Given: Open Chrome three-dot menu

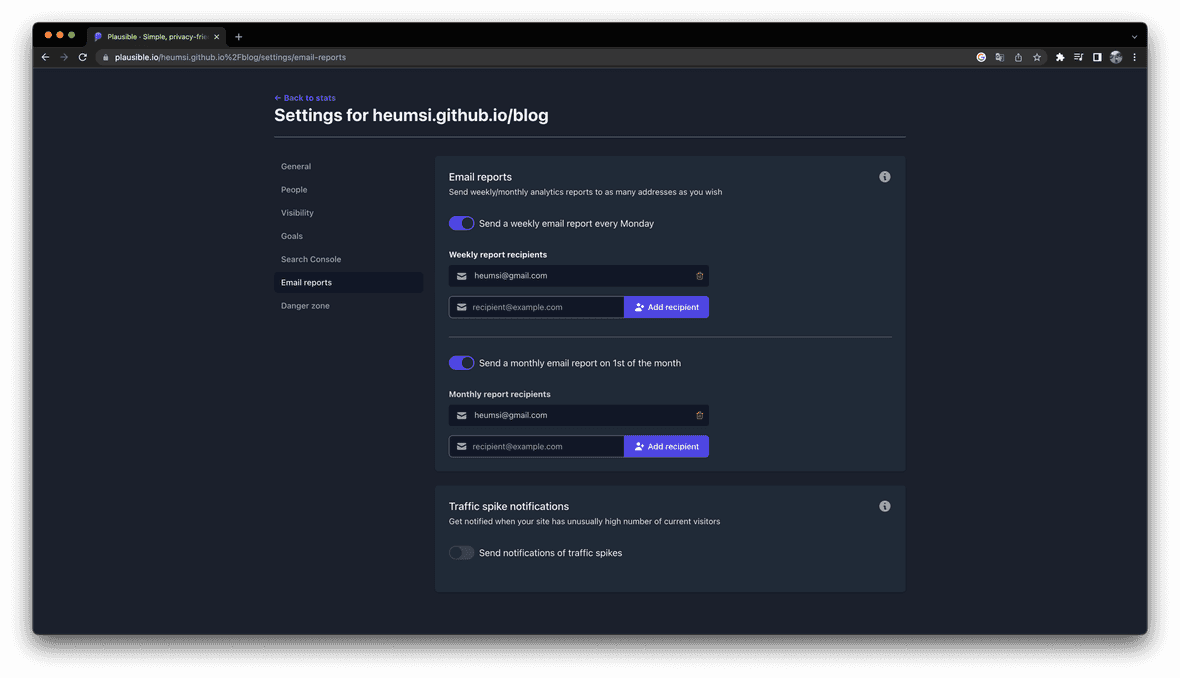Looking at the screenshot, I should tap(1134, 58).
